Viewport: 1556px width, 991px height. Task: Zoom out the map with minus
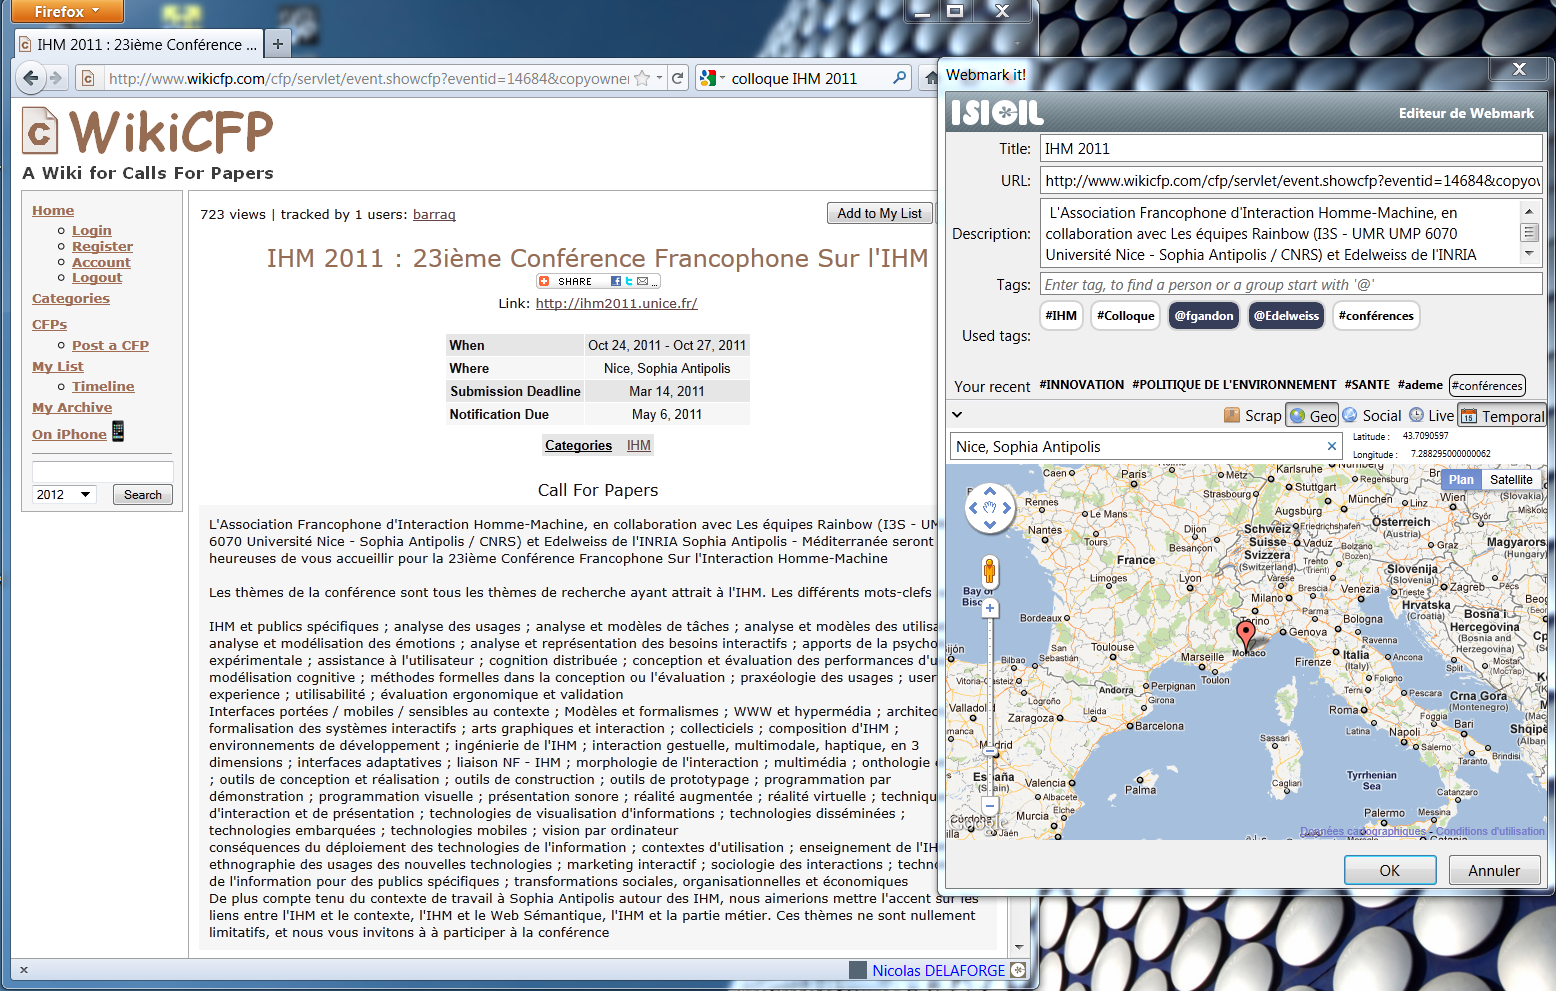(x=989, y=805)
